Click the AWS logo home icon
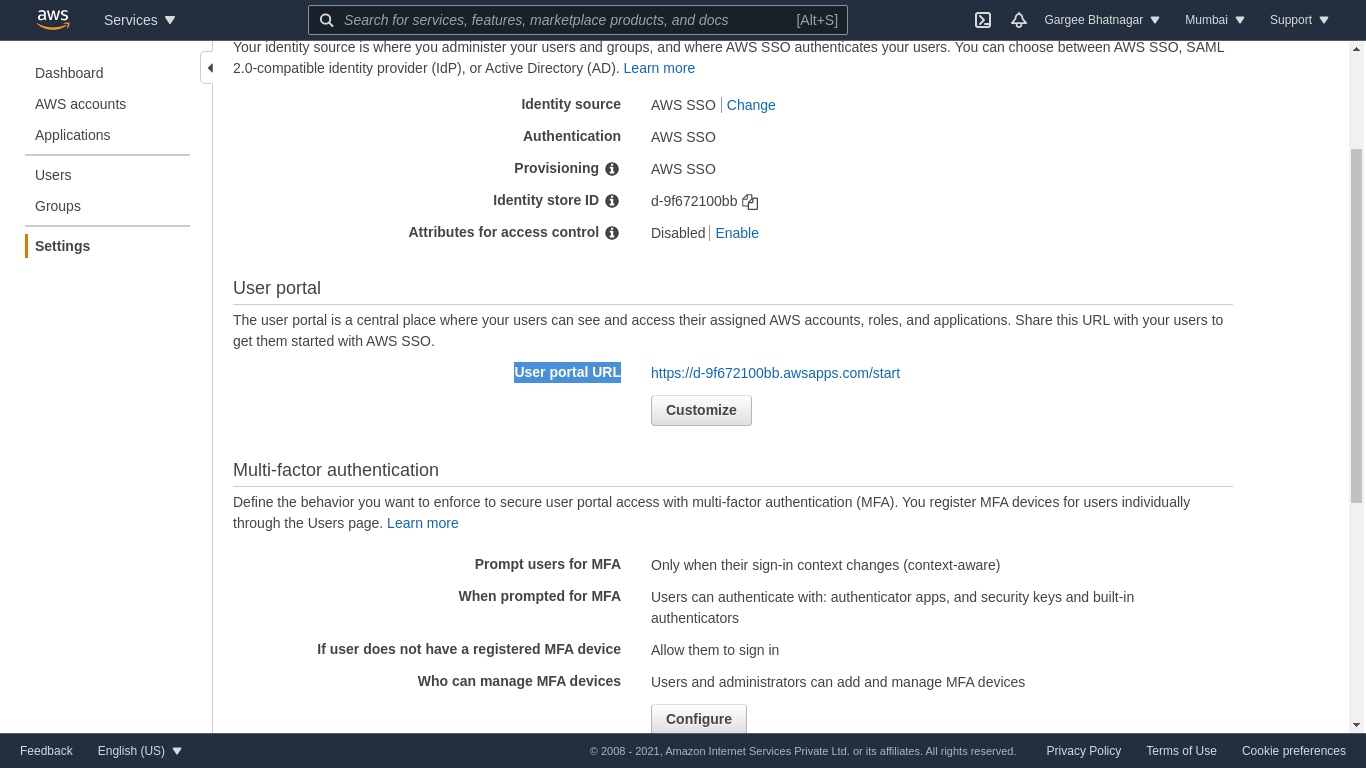 (52, 20)
